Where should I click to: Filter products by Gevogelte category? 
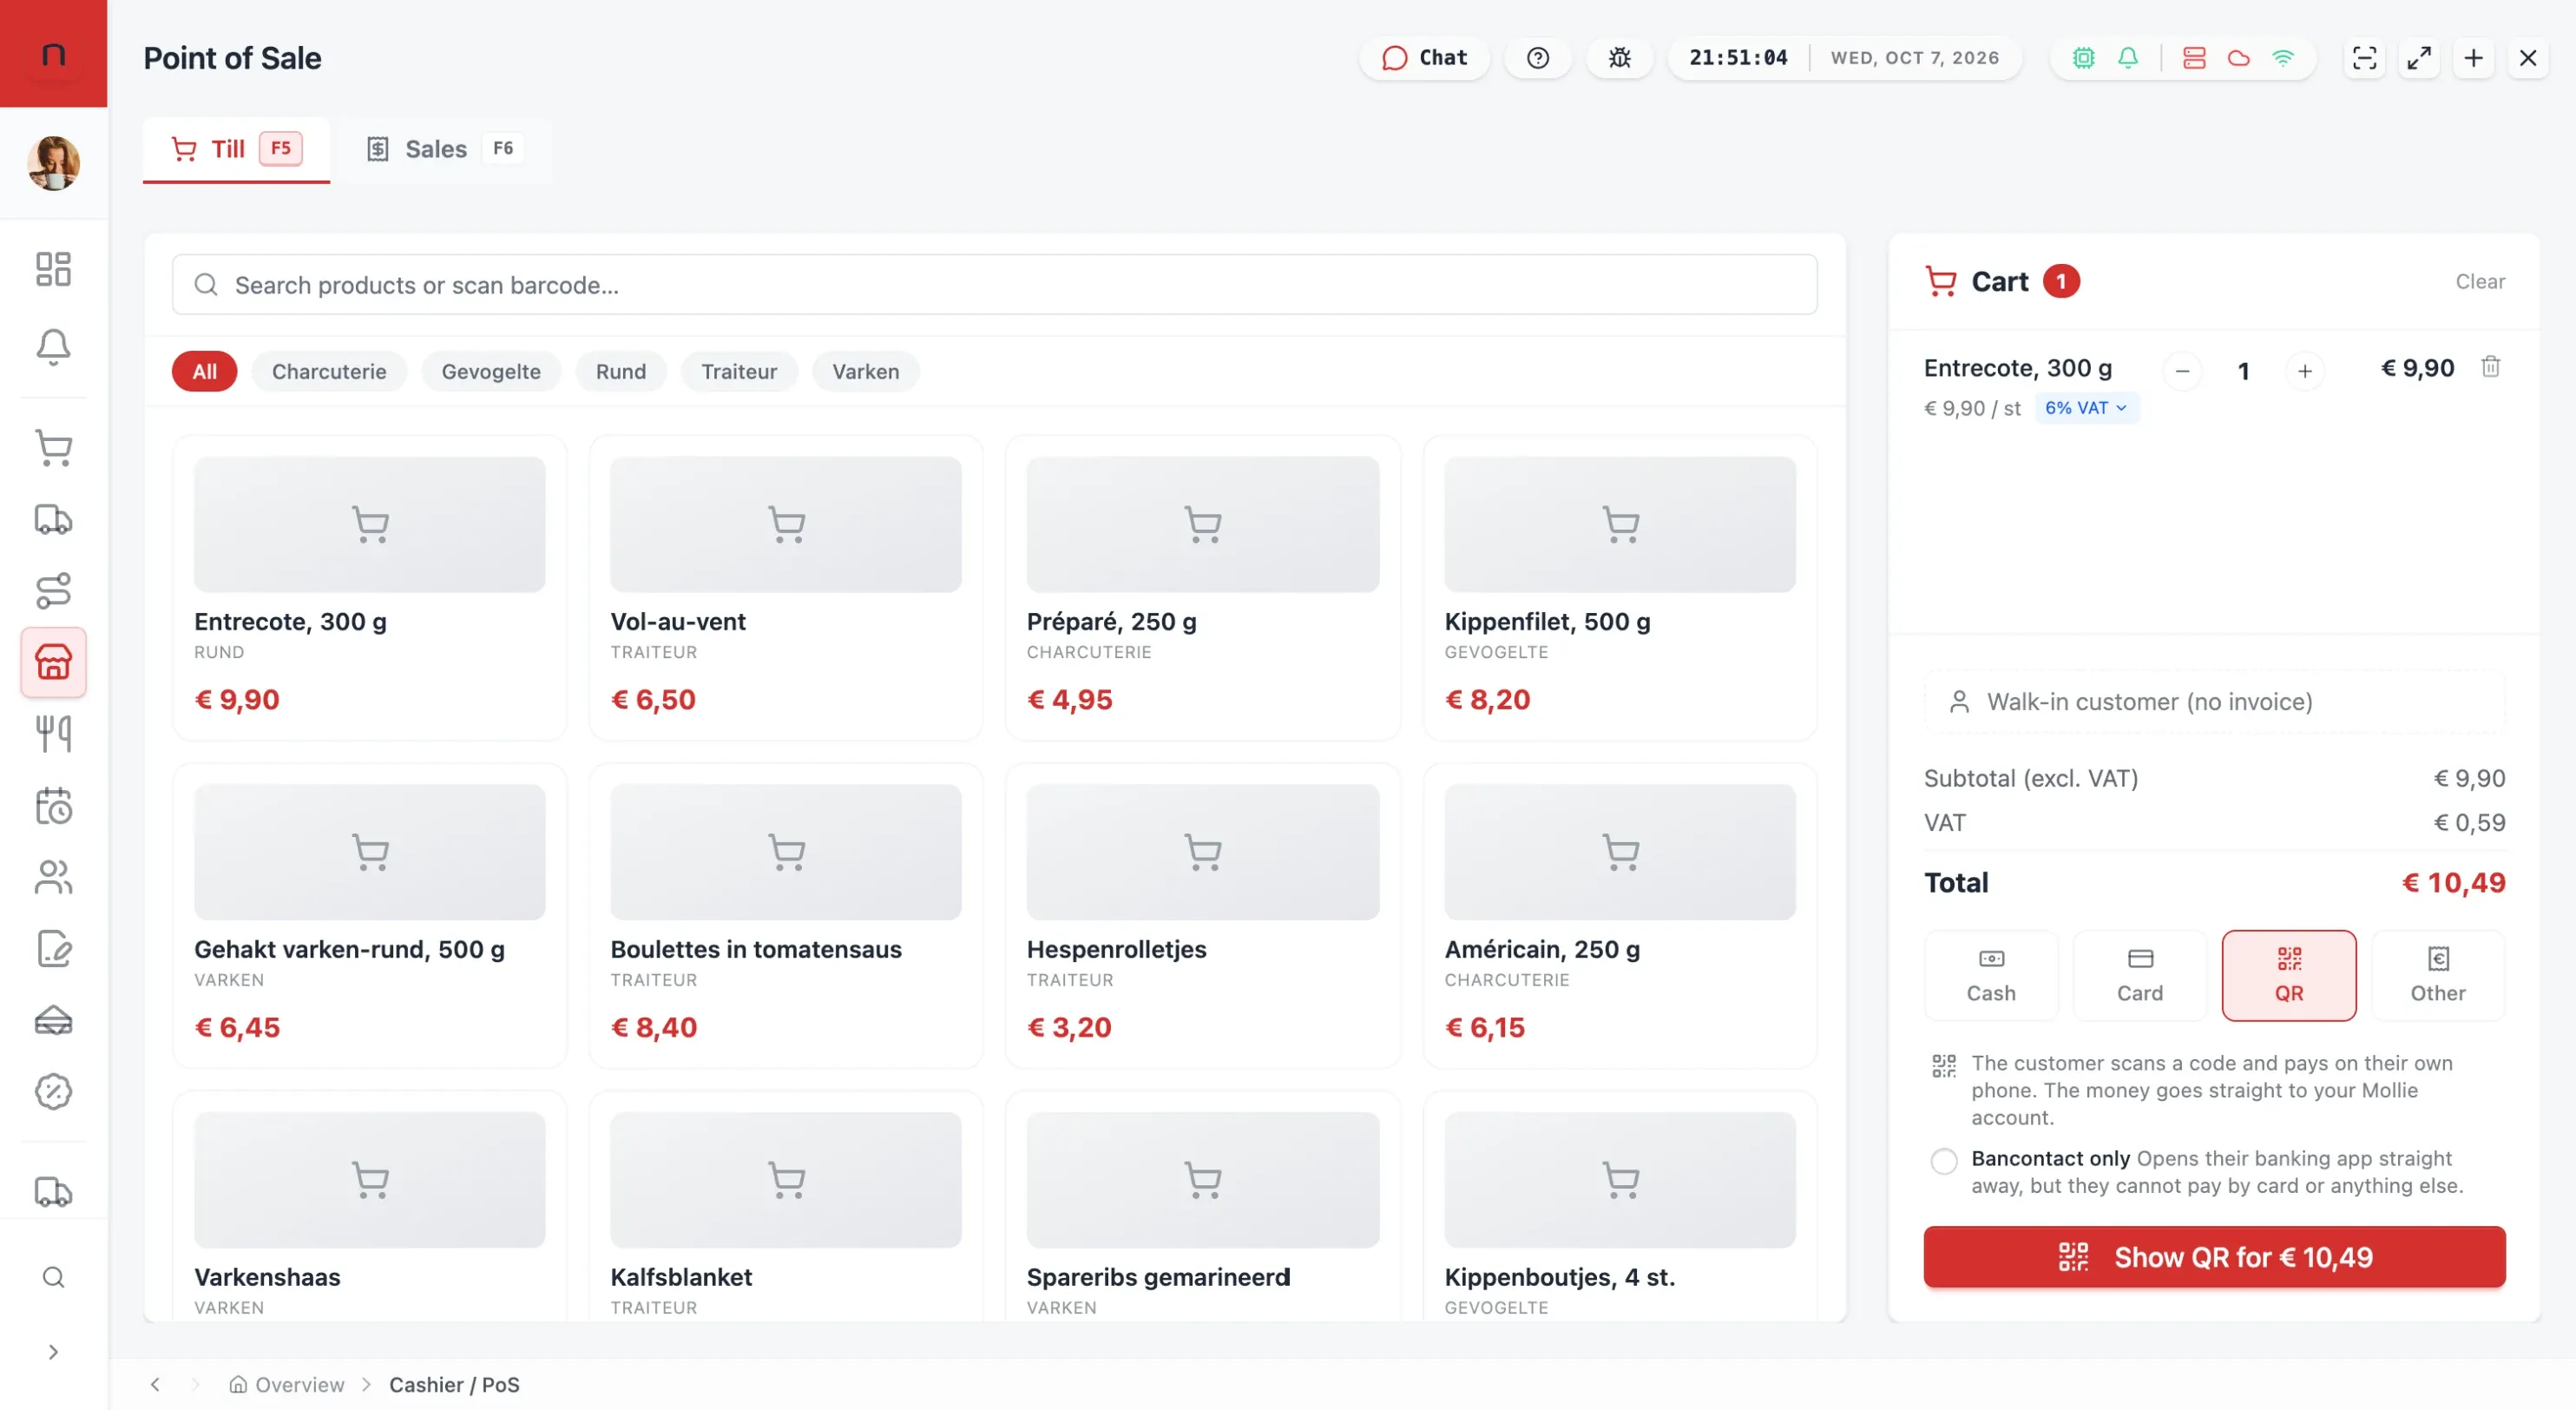point(491,371)
